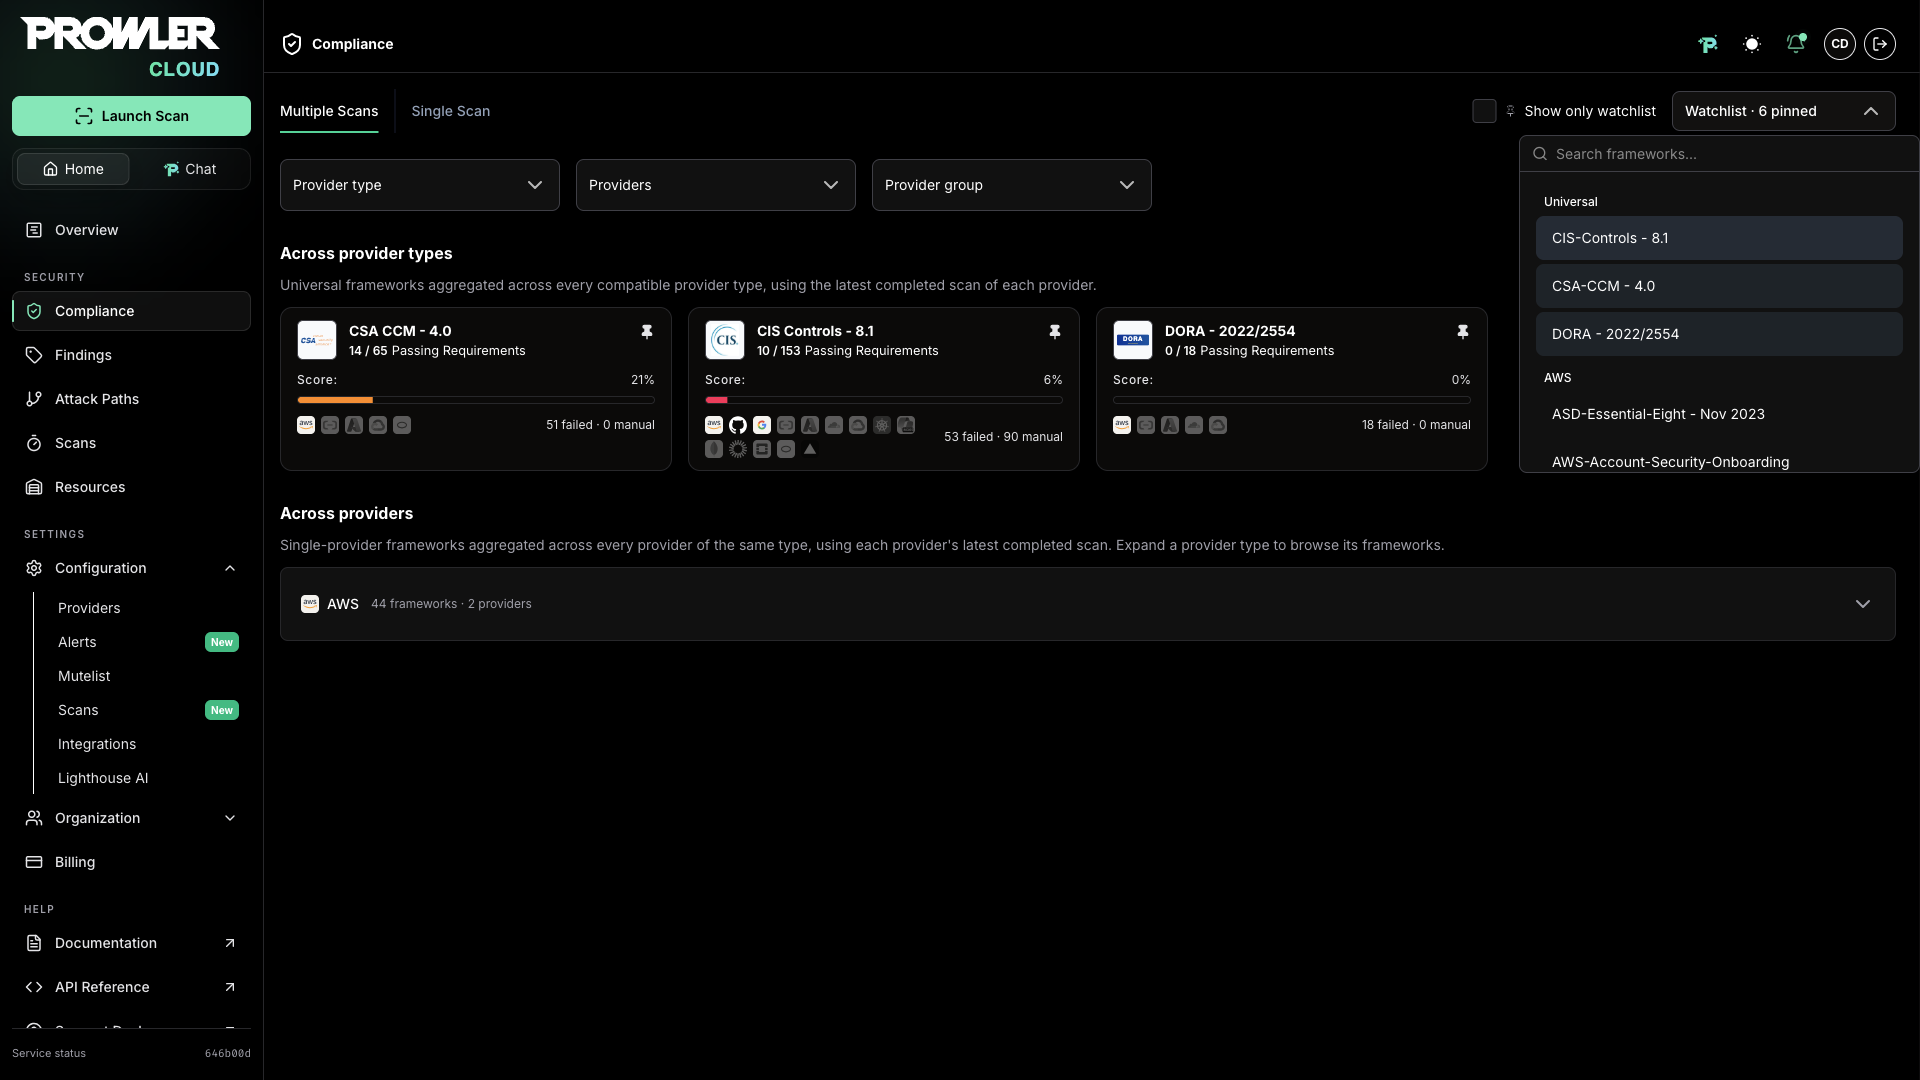
Task: Open the Chat tab in sidebar
Action: [190, 169]
